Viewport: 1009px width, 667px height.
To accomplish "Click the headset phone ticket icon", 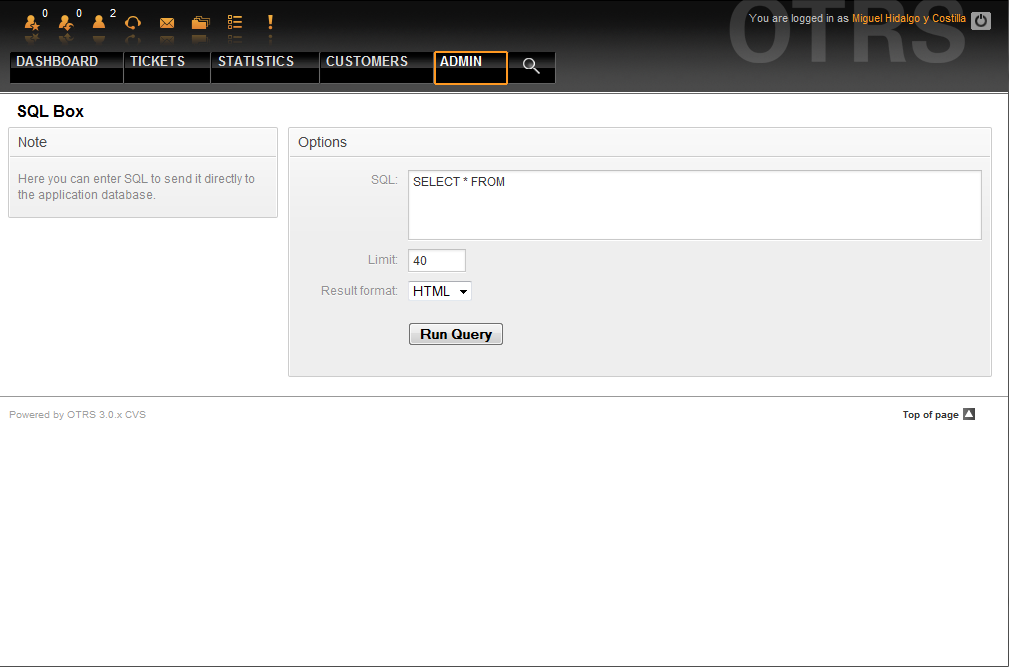I will tap(132, 22).
